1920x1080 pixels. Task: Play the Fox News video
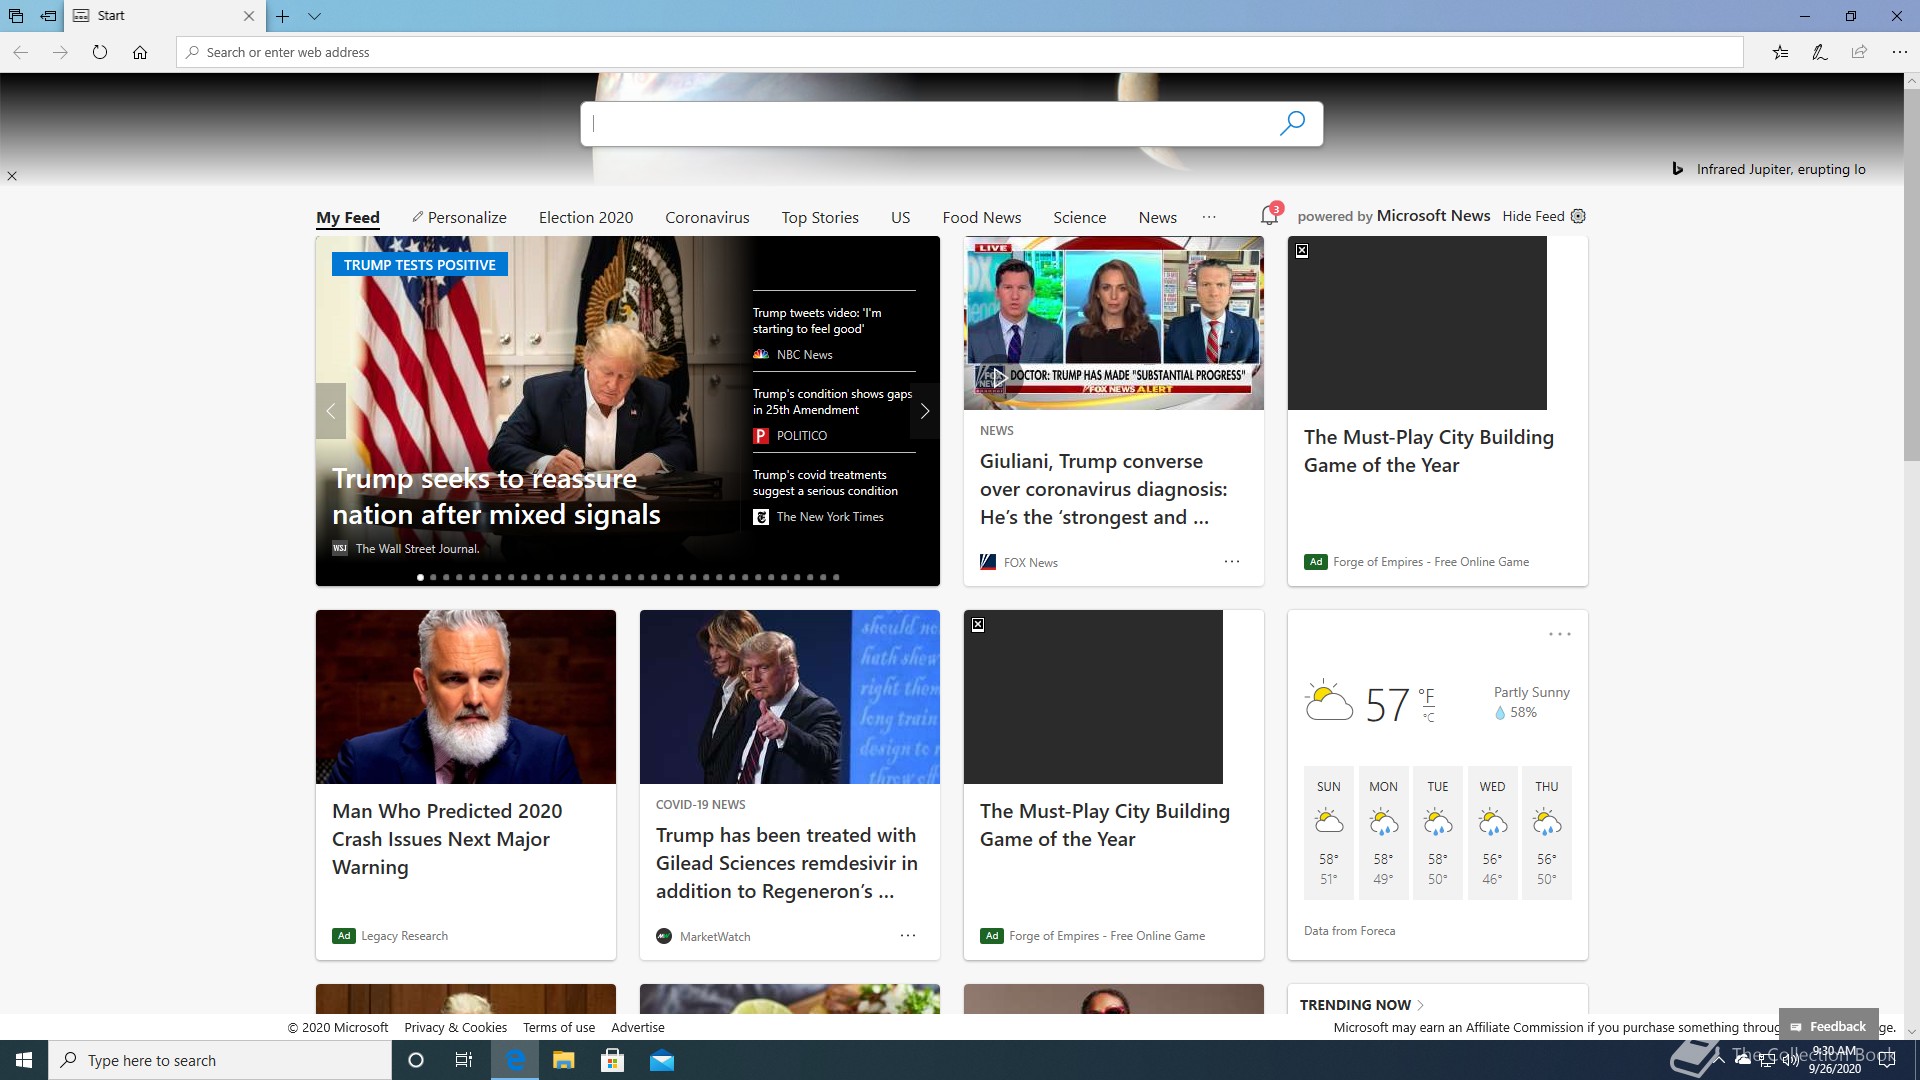997,378
